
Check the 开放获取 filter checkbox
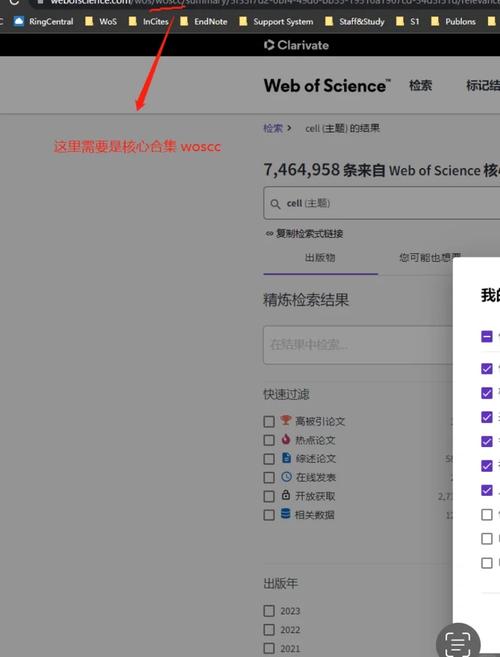tap(269, 496)
